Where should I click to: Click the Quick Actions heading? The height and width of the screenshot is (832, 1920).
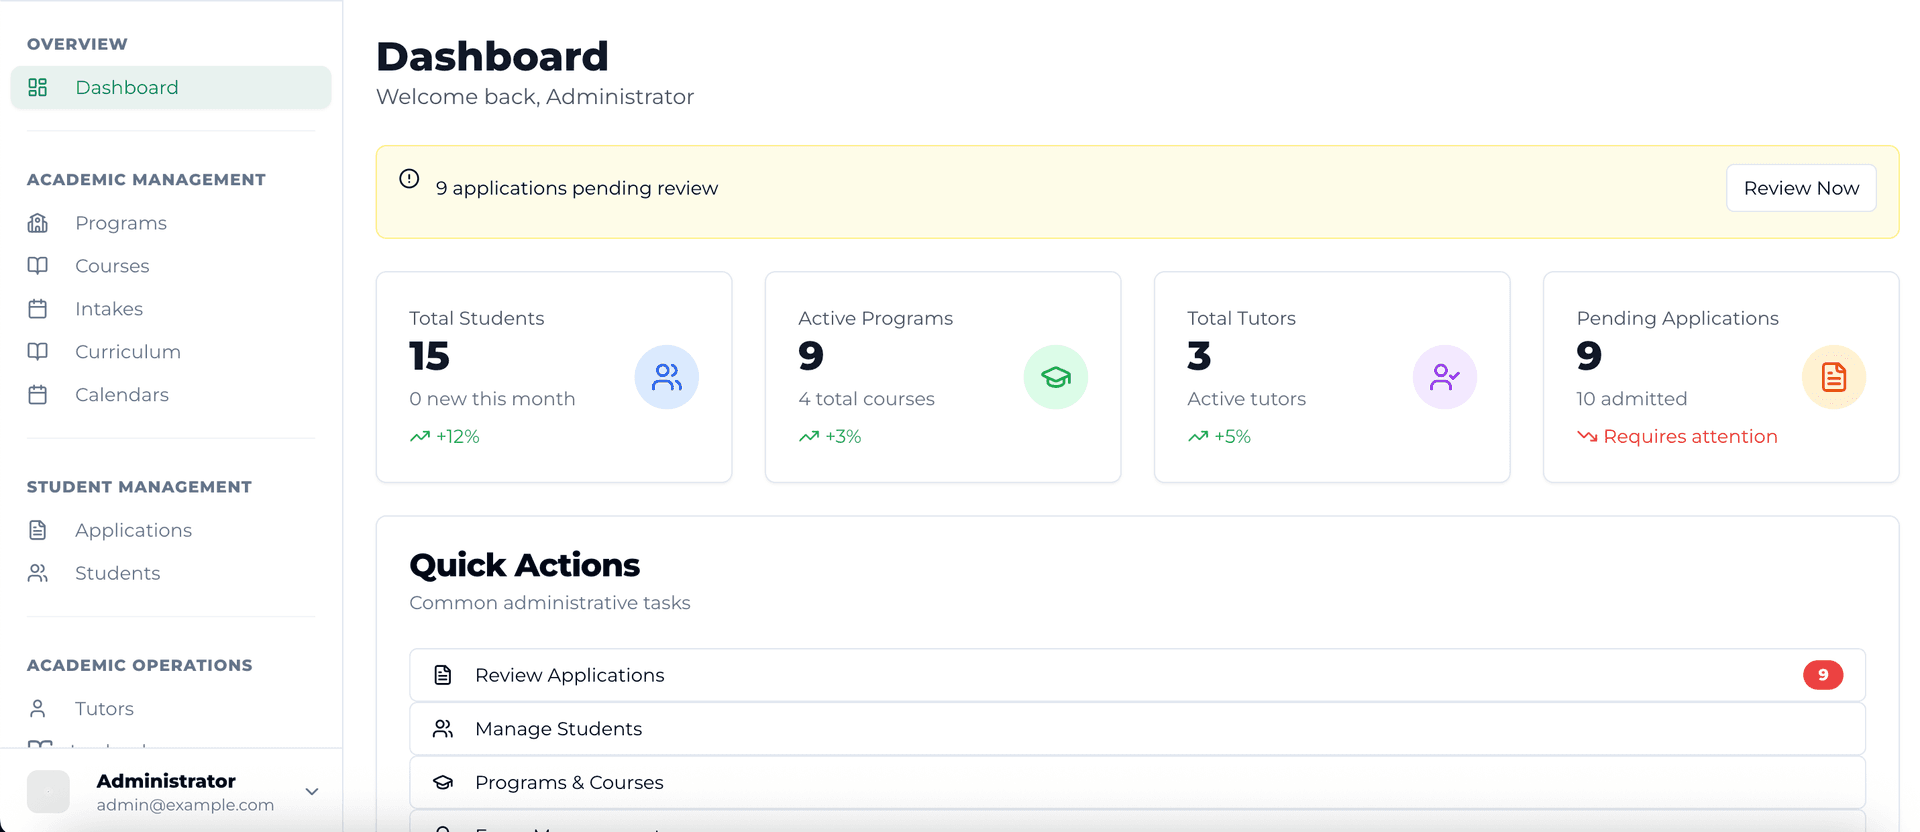point(524,565)
